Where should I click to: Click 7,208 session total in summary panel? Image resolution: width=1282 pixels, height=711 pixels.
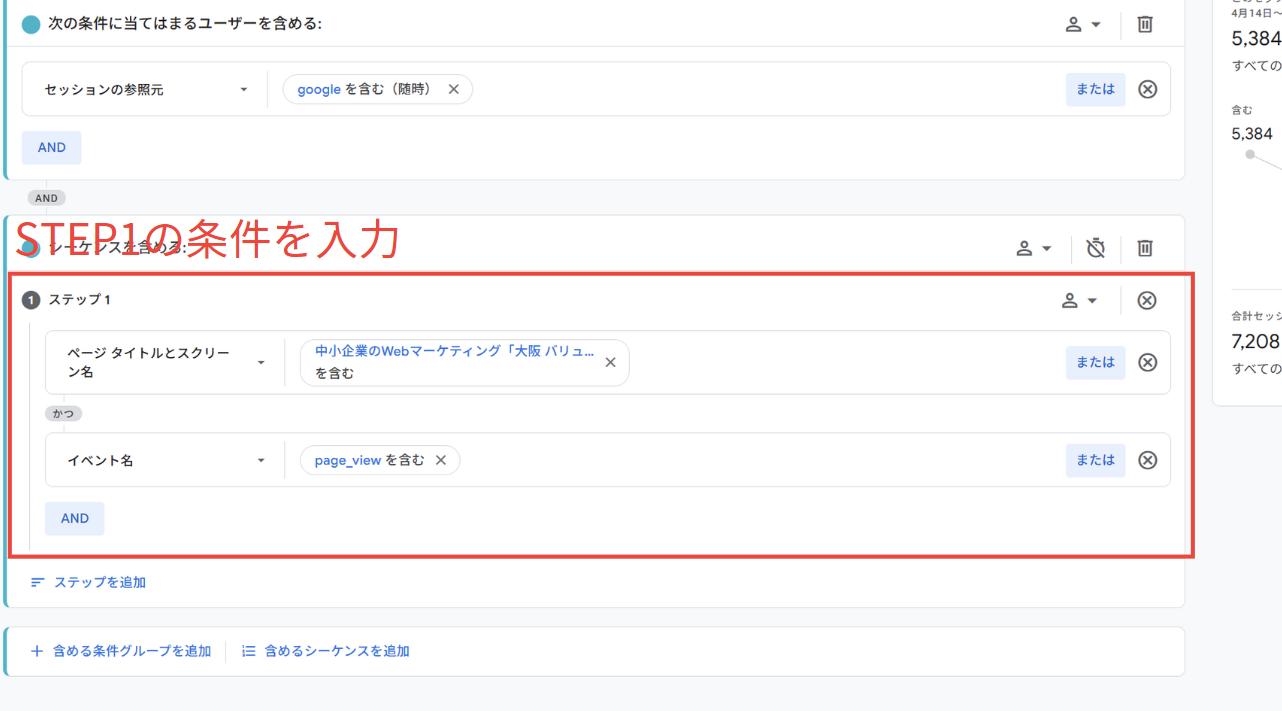pos(1255,342)
